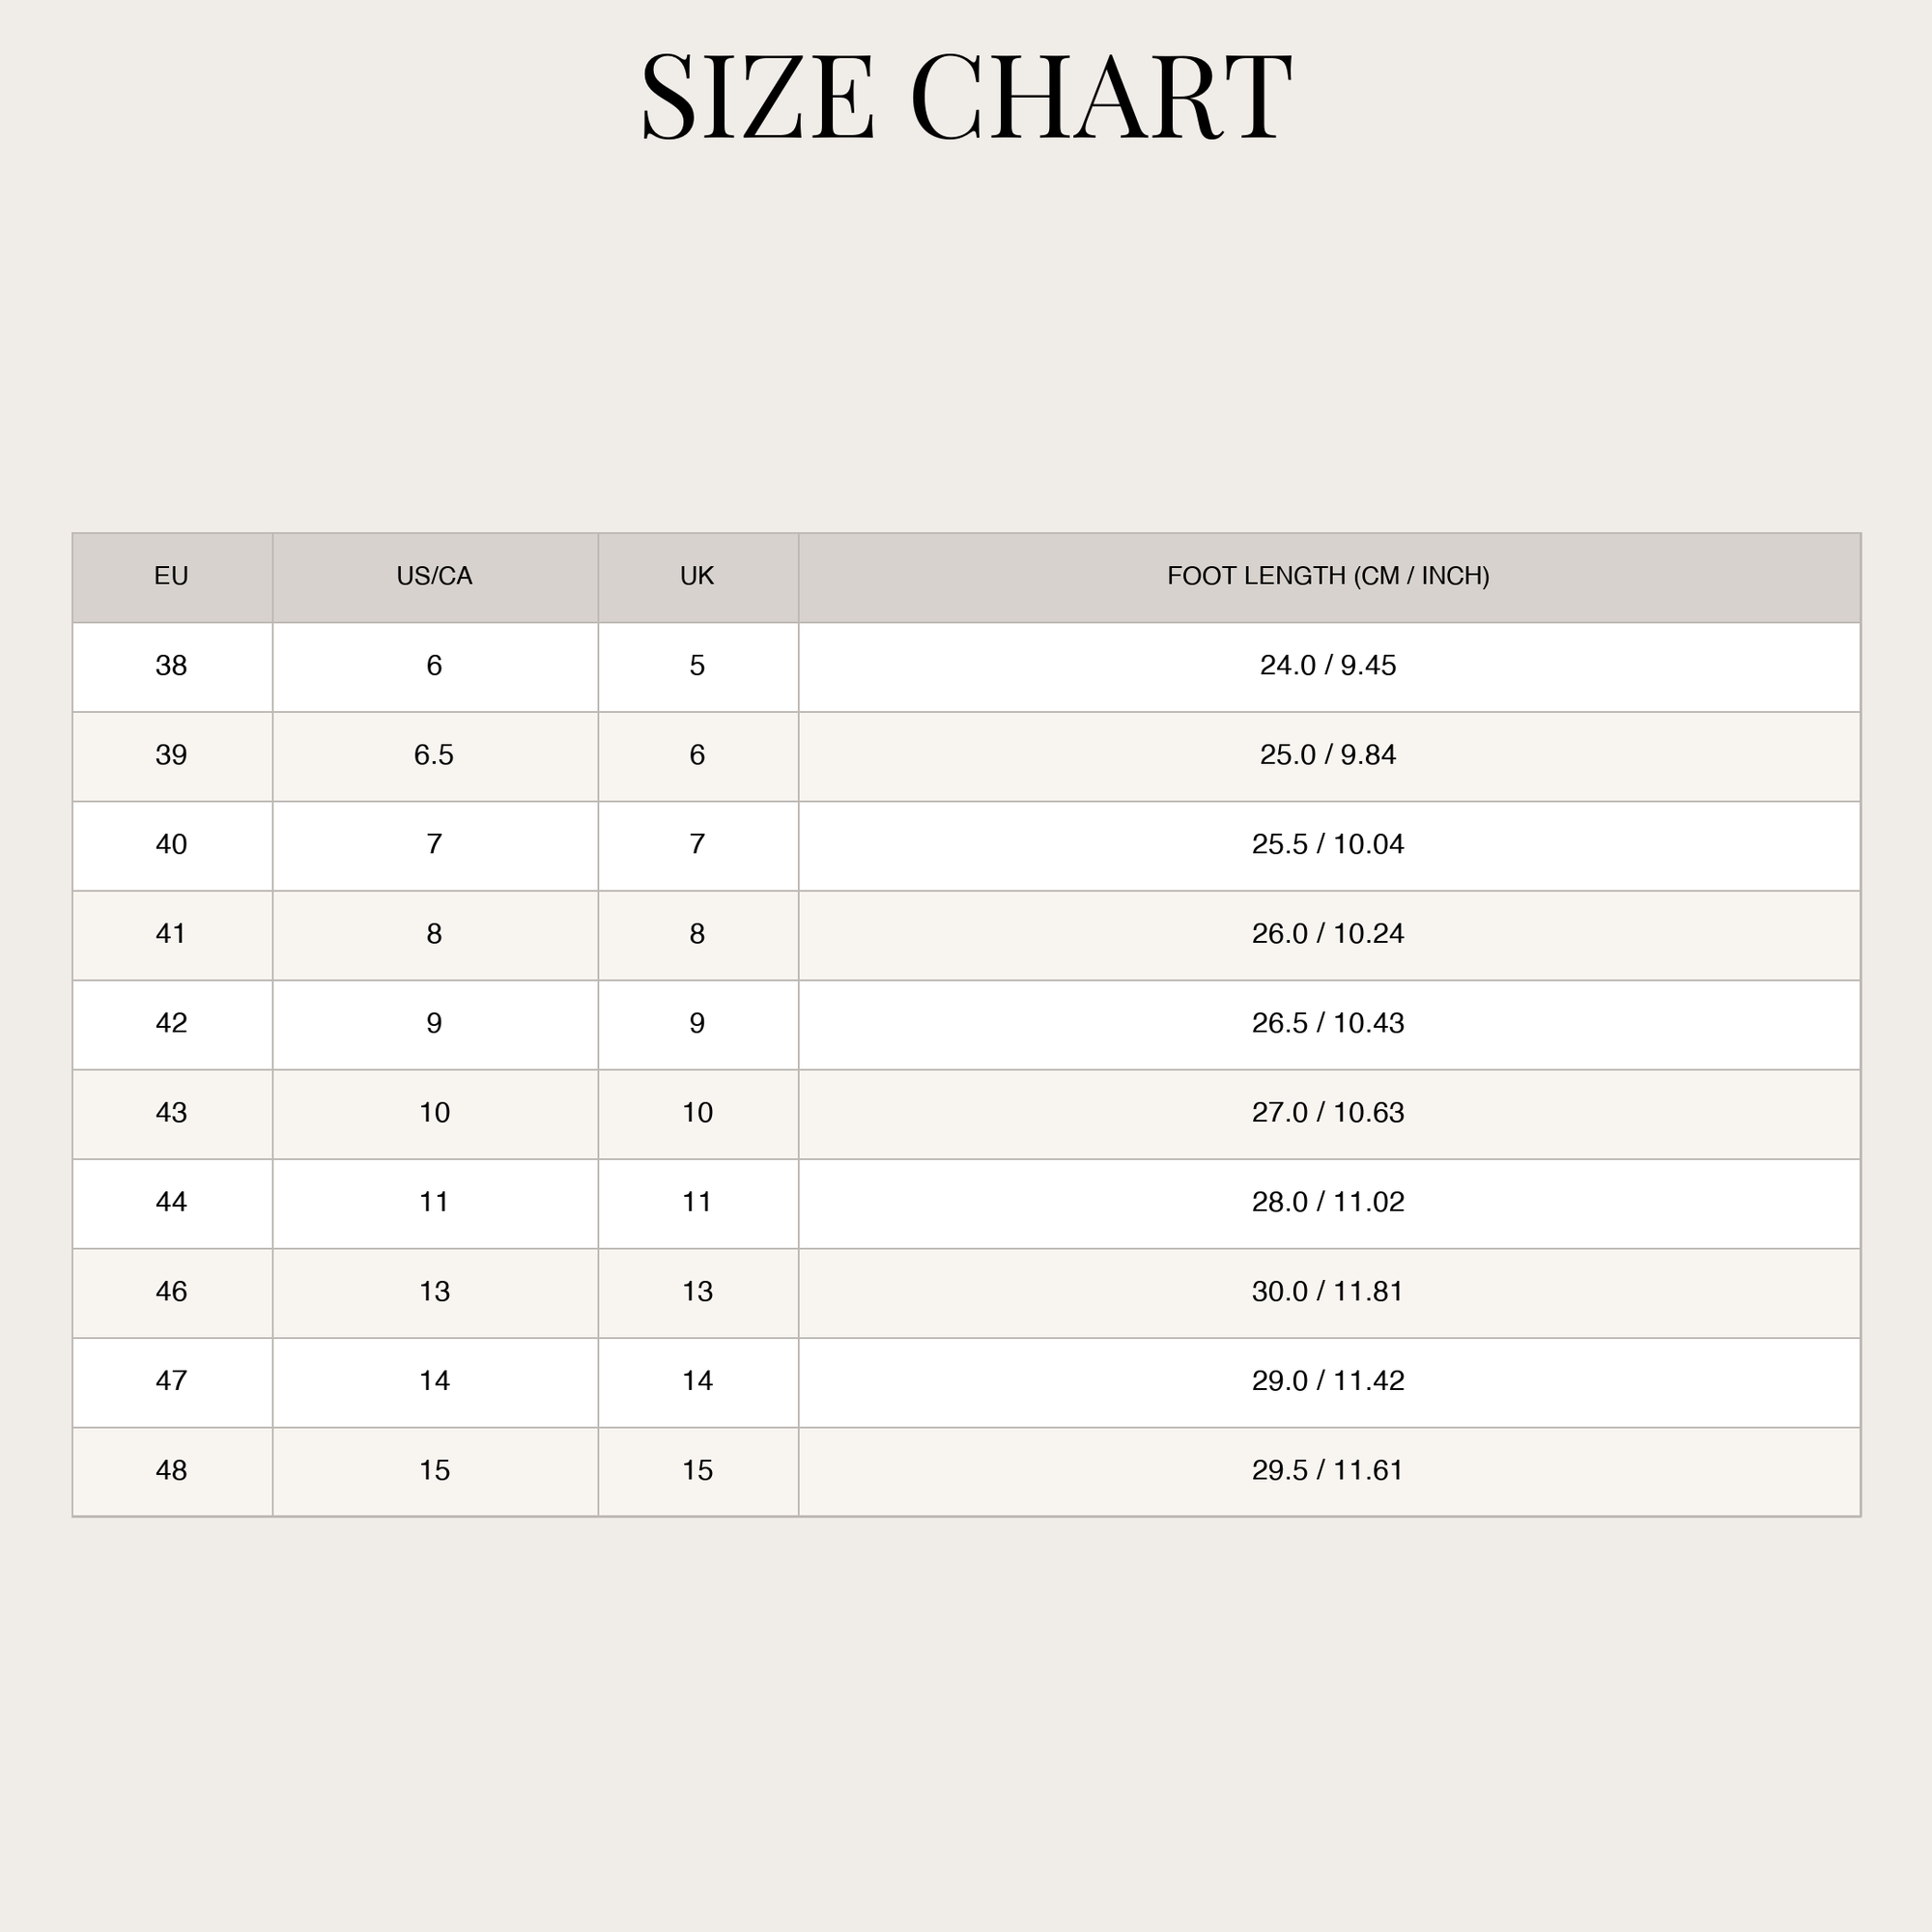1932x1932 pixels.
Task: Select foot length 25.5 / 10.04
Action: tap(1329, 845)
